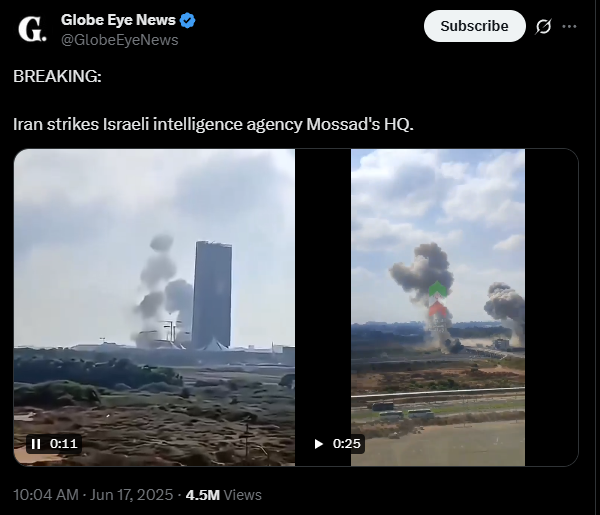
Task: Click the @GlobeEyeNews handle
Action: pos(119,40)
